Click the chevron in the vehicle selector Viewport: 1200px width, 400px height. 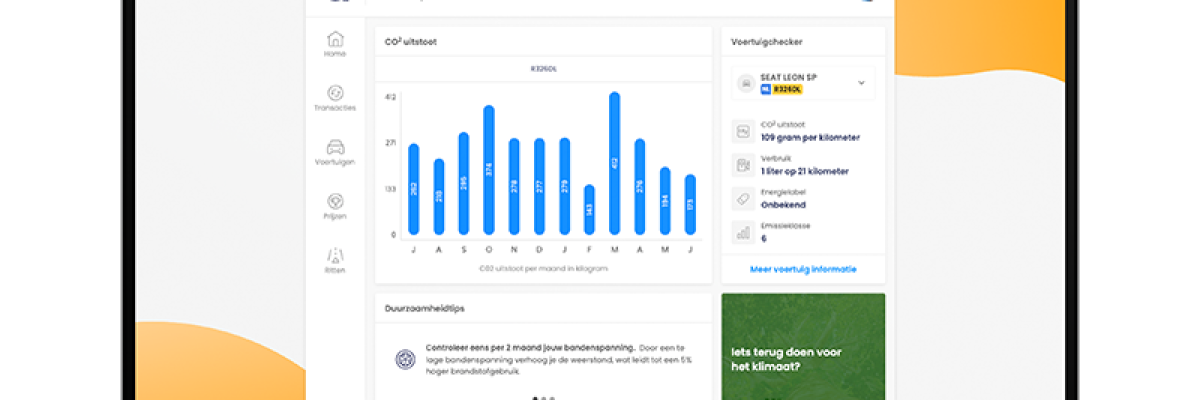(x=861, y=83)
